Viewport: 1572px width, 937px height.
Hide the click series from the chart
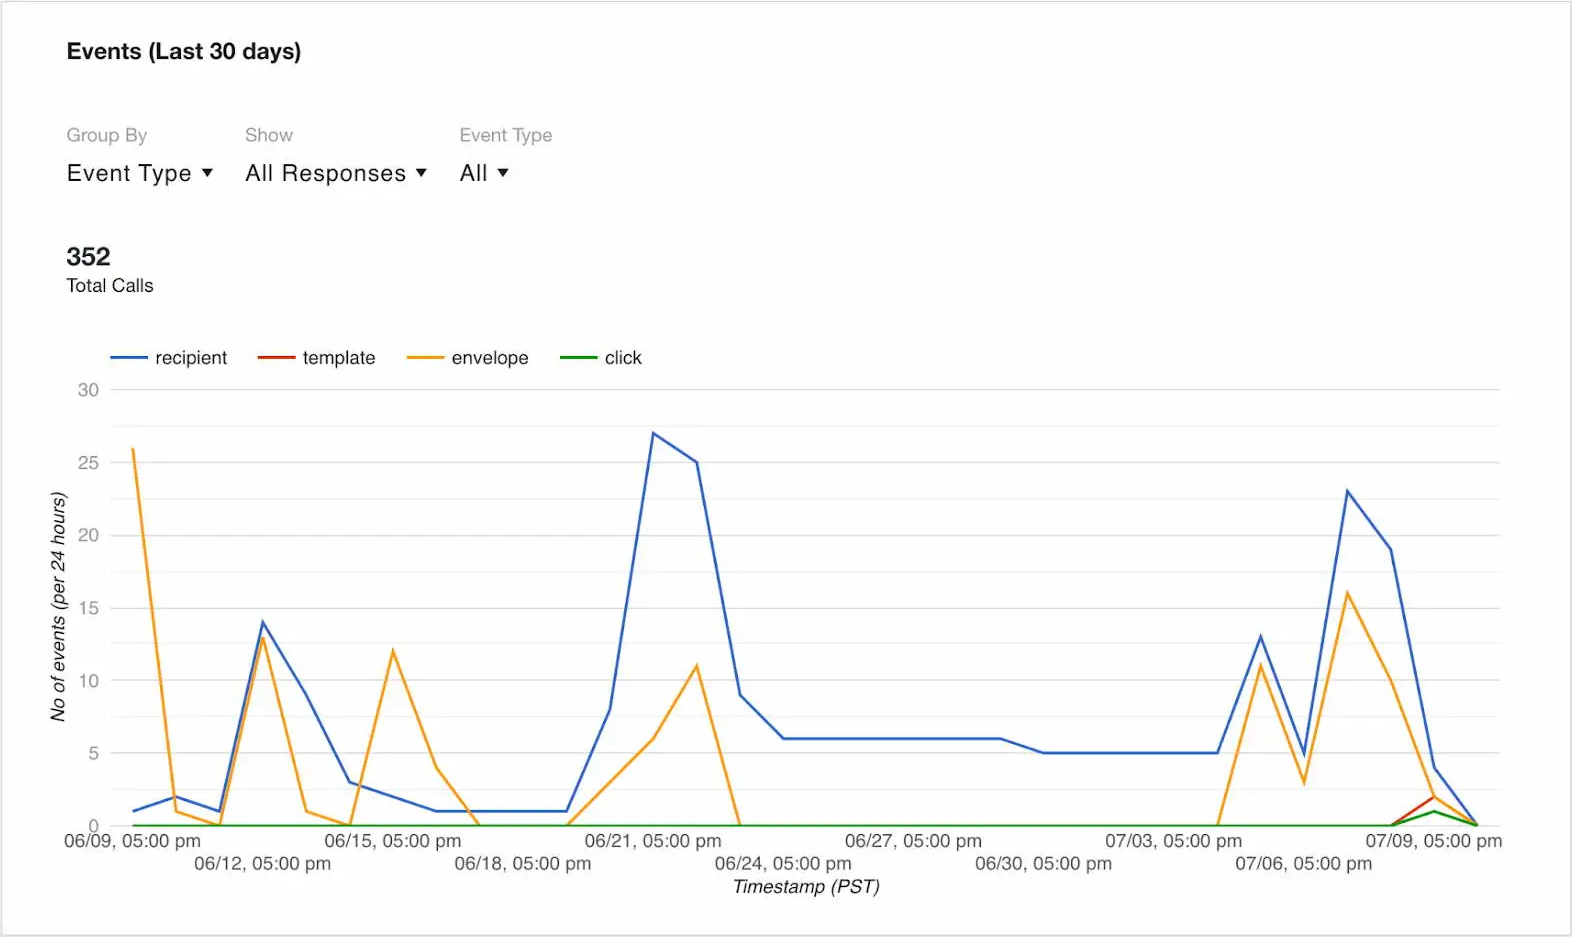621,357
